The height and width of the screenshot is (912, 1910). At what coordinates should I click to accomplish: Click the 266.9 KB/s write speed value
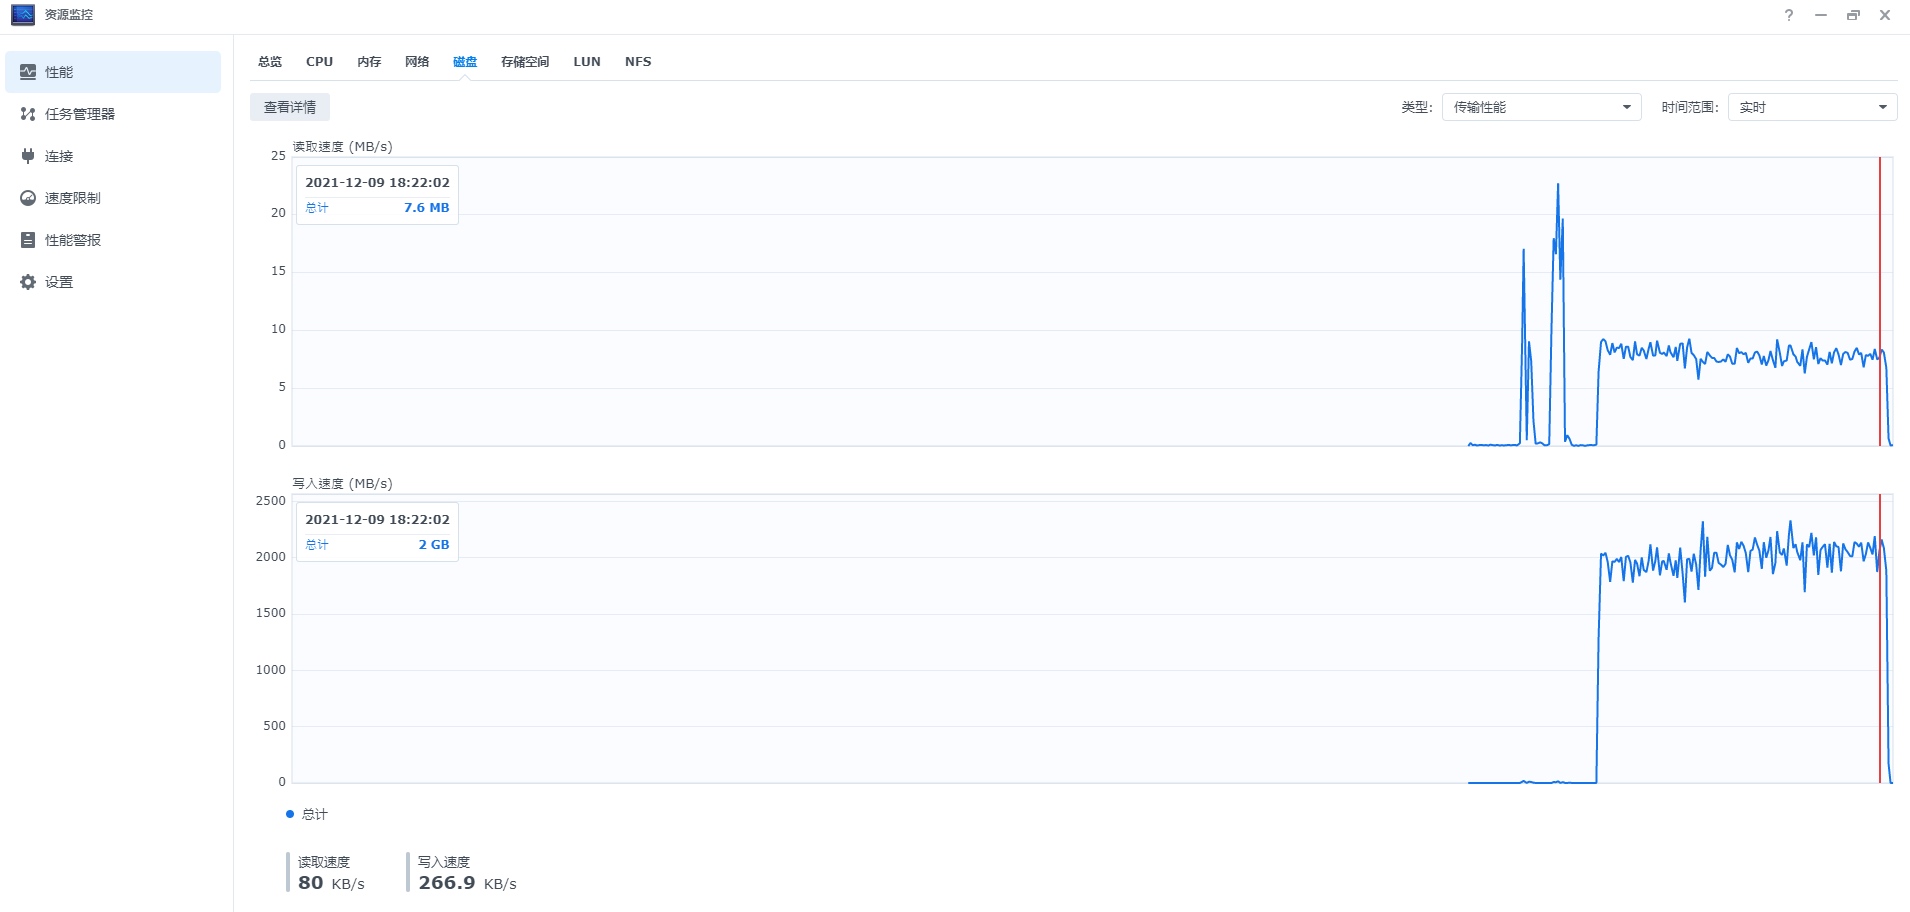[x=467, y=883]
